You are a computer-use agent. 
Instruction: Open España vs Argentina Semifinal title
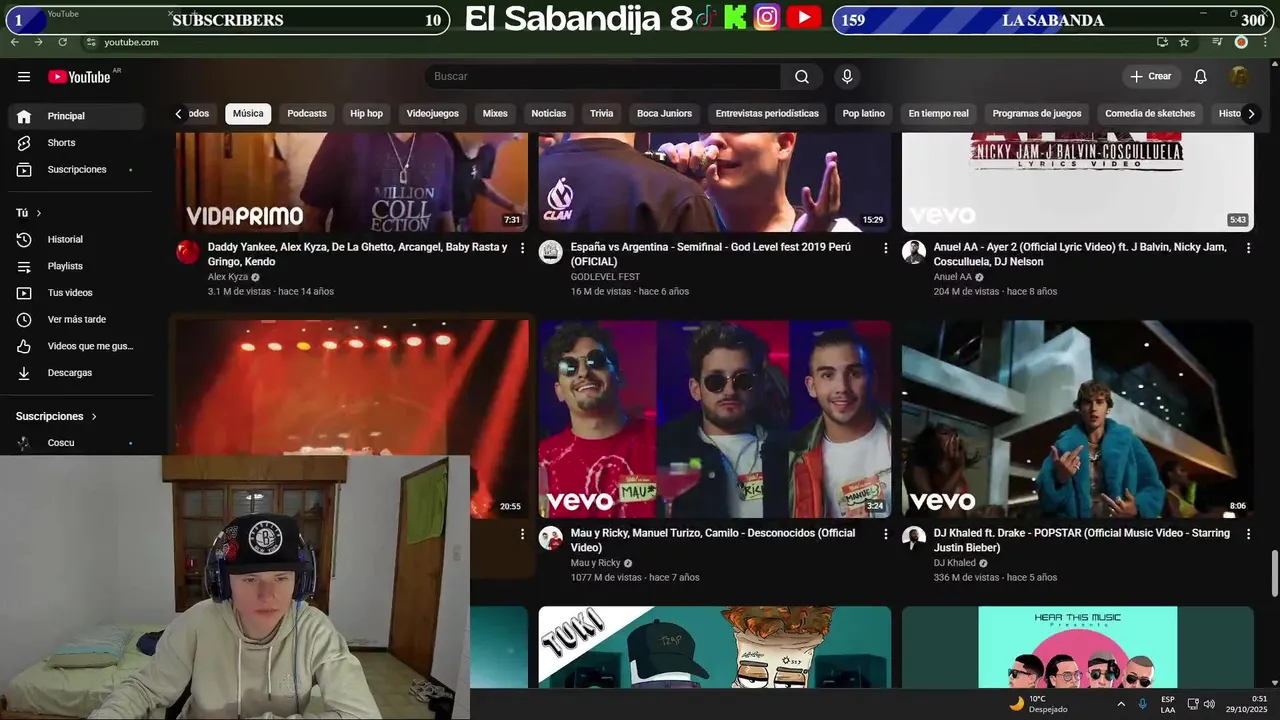tap(711, 254)
